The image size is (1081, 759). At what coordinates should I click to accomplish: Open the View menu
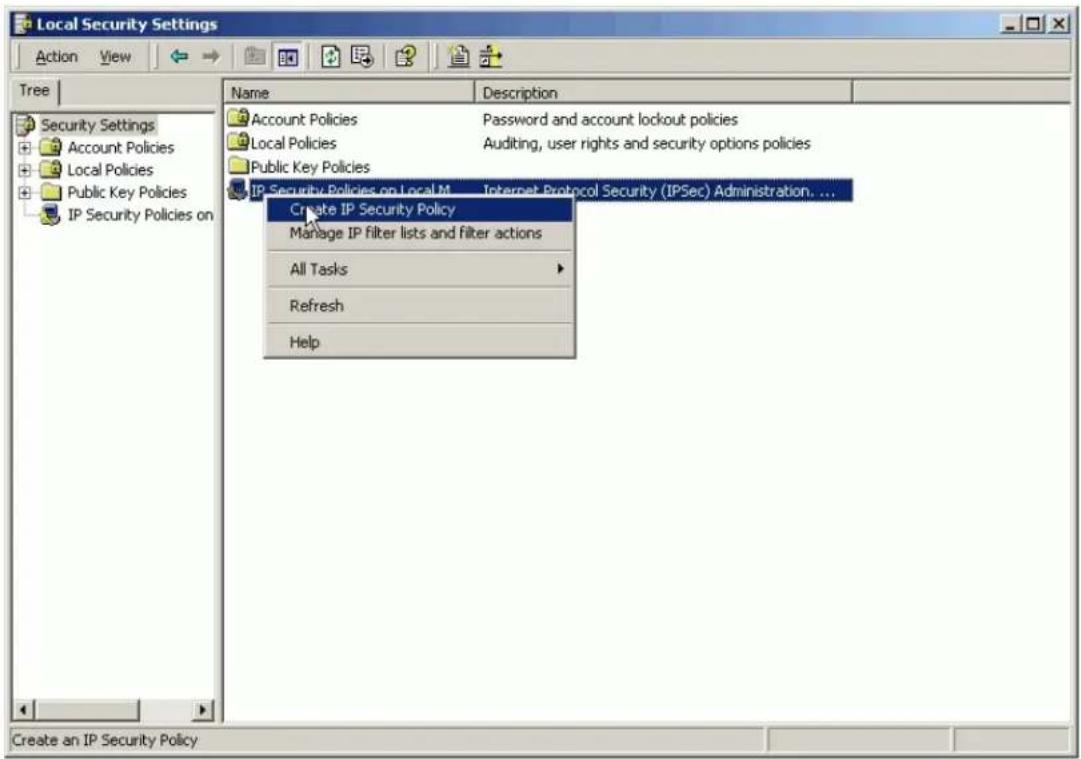pyautogui.click(x=115, y=57)
